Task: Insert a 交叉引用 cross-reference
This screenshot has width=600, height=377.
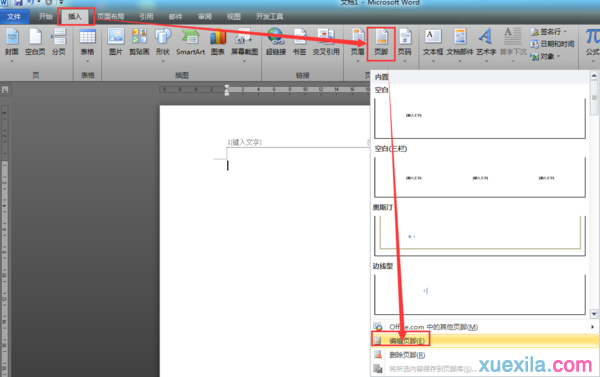Action: (326, 41)
